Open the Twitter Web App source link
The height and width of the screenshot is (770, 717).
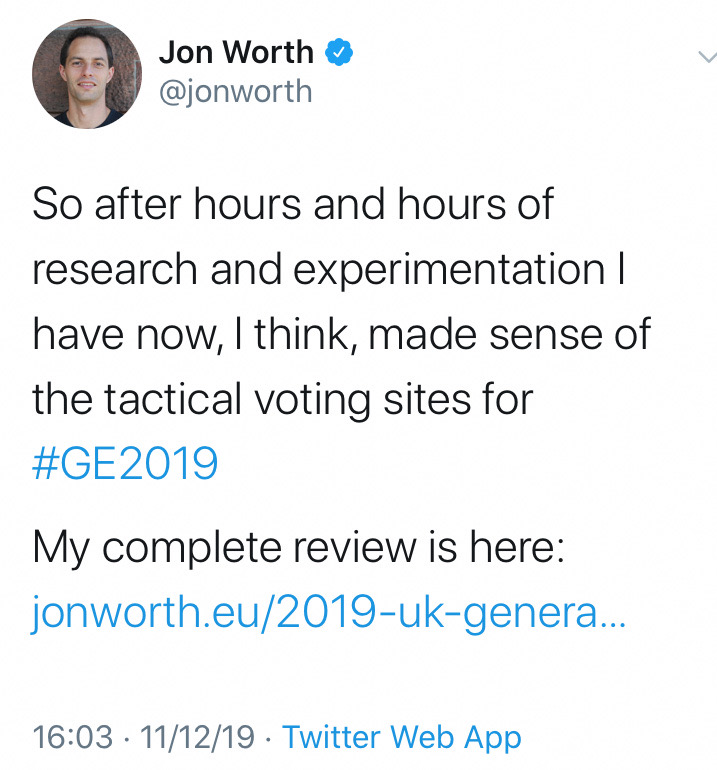(402, 738)
